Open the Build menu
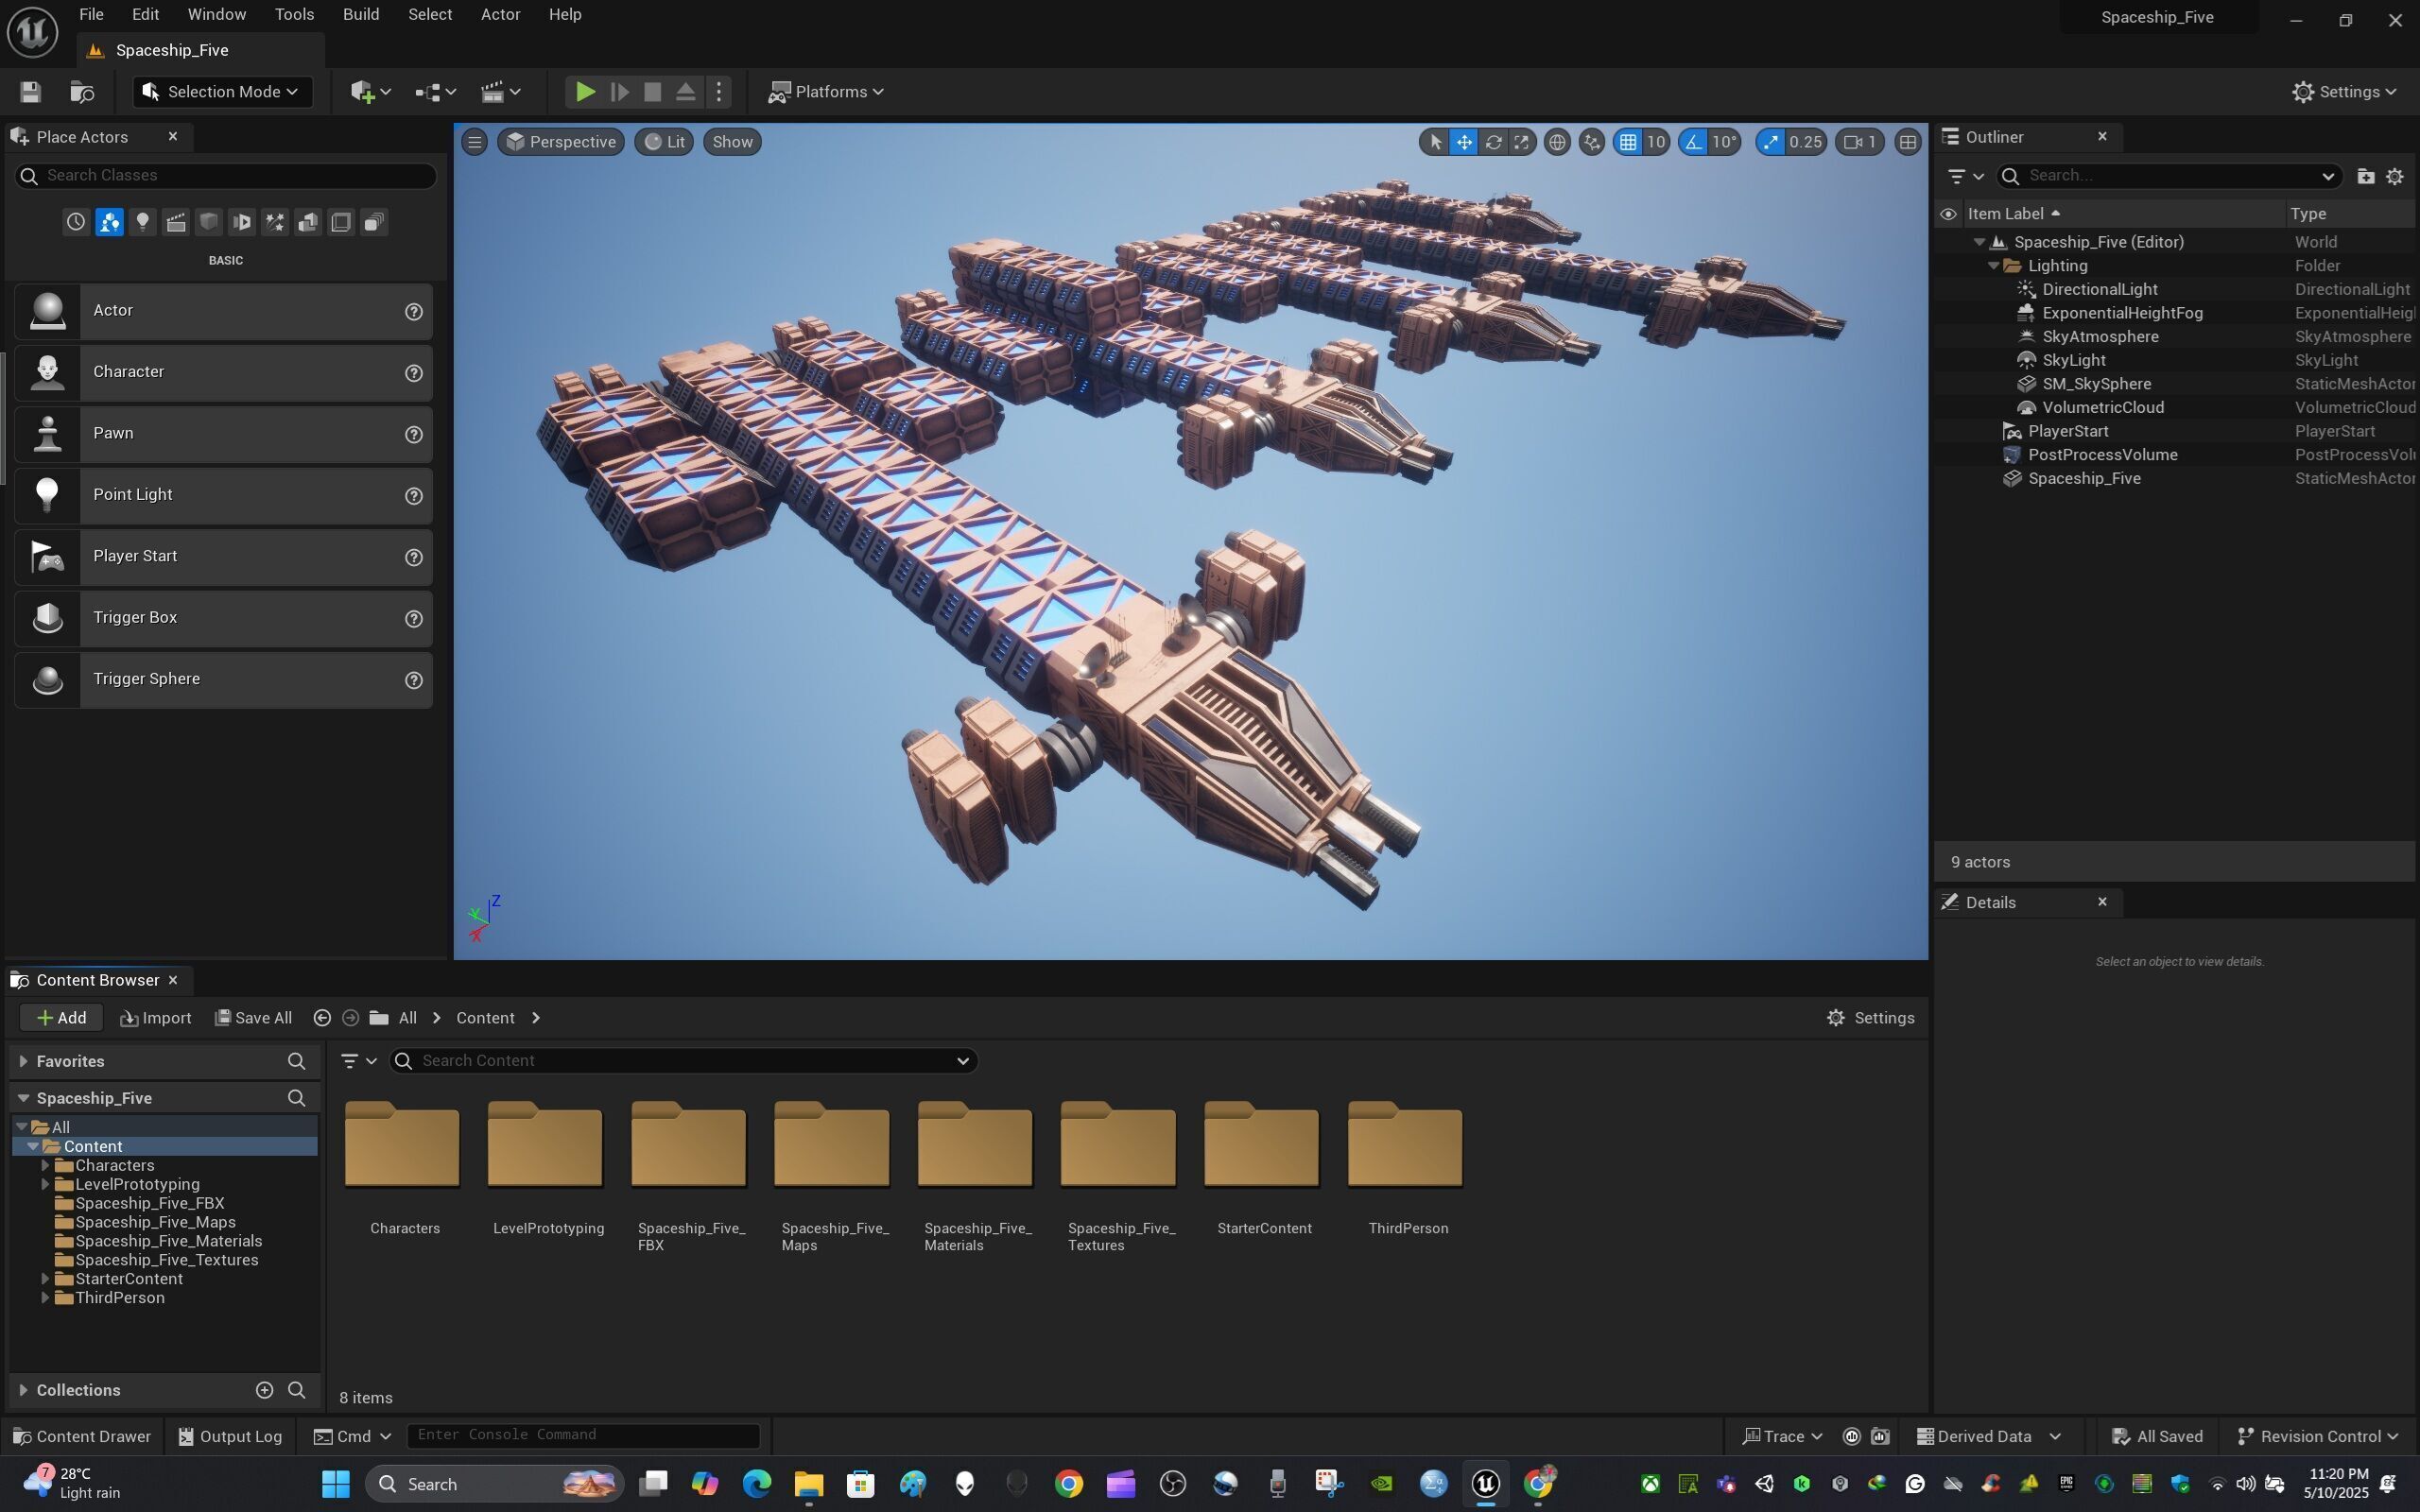2420x1512 pixels. click(361, 15)
